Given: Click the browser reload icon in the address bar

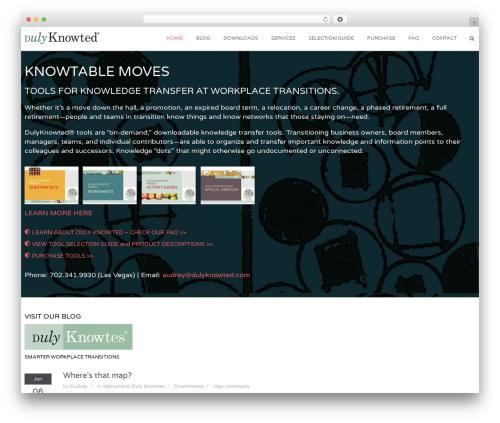Looking at the screenshot, I should (x=325, y=20).
